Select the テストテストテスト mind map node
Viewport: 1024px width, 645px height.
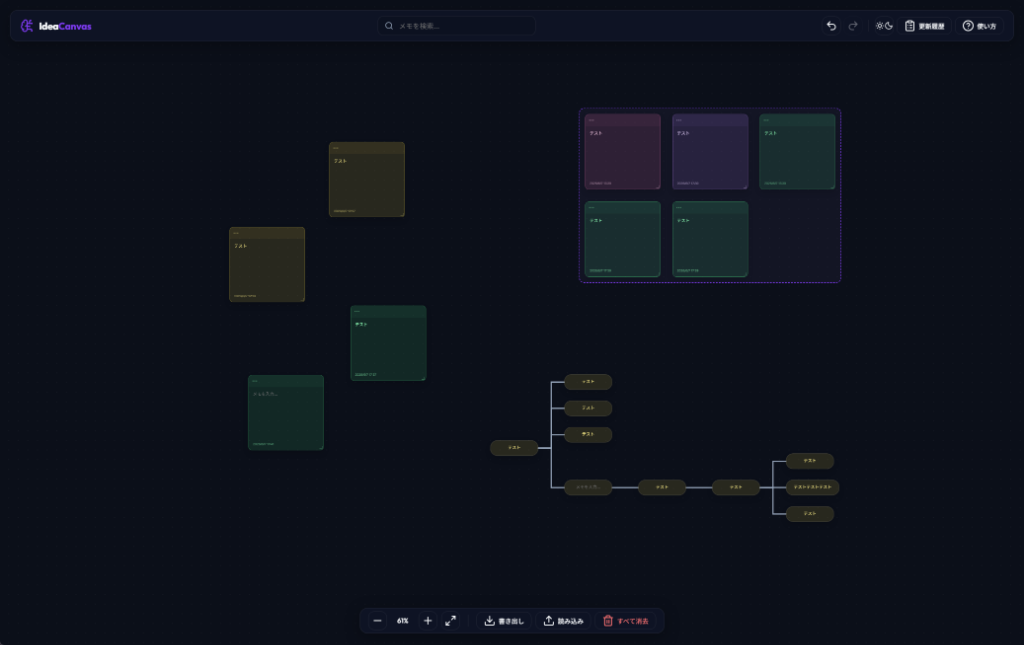pos(812,487)
